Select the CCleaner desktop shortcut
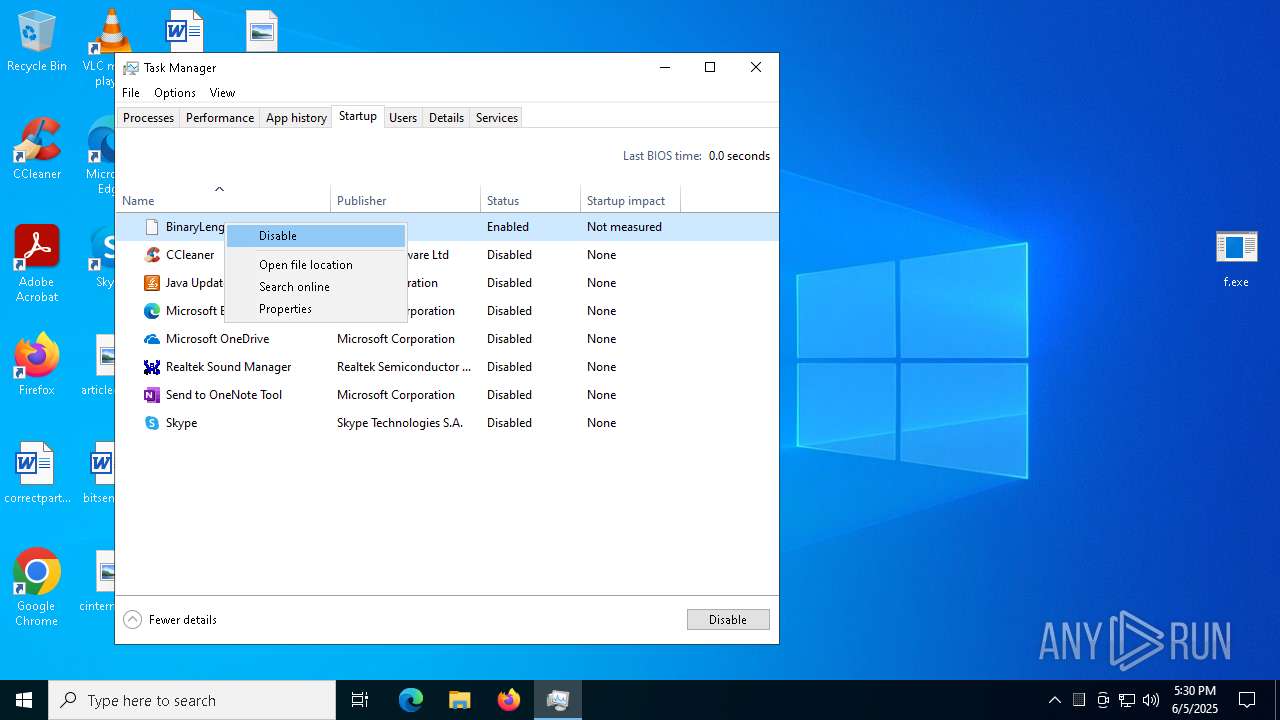 (x=37, y=150)
